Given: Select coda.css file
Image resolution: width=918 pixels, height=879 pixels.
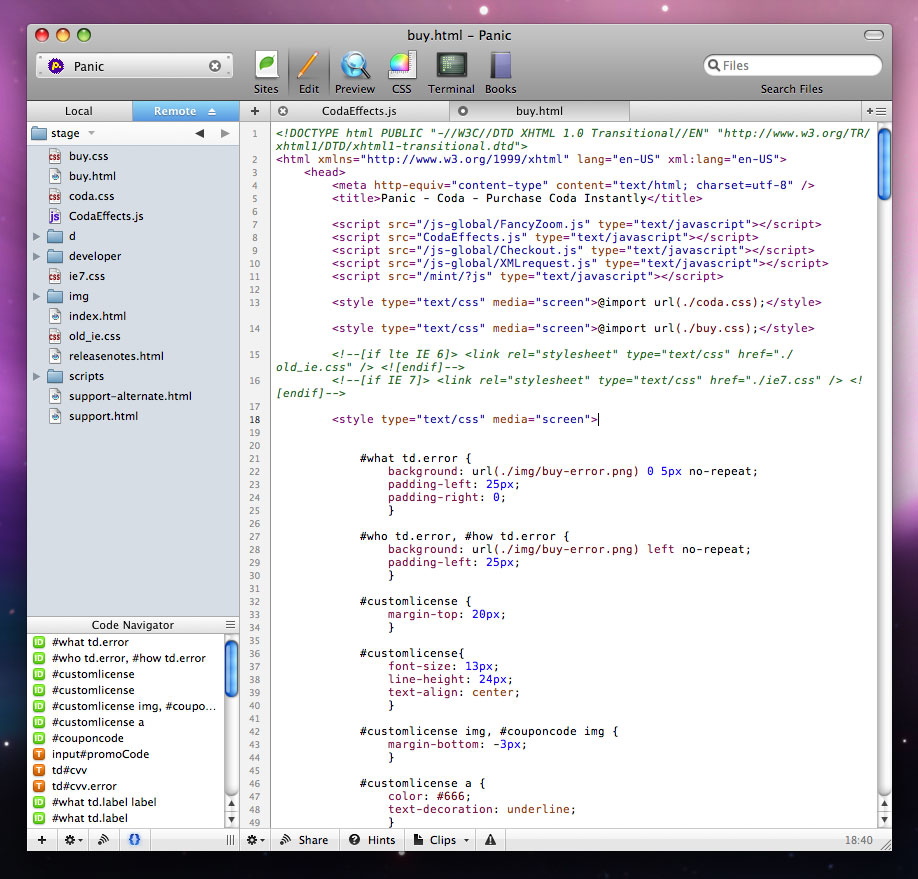Looking at the screenshot, I should [133, 196].
